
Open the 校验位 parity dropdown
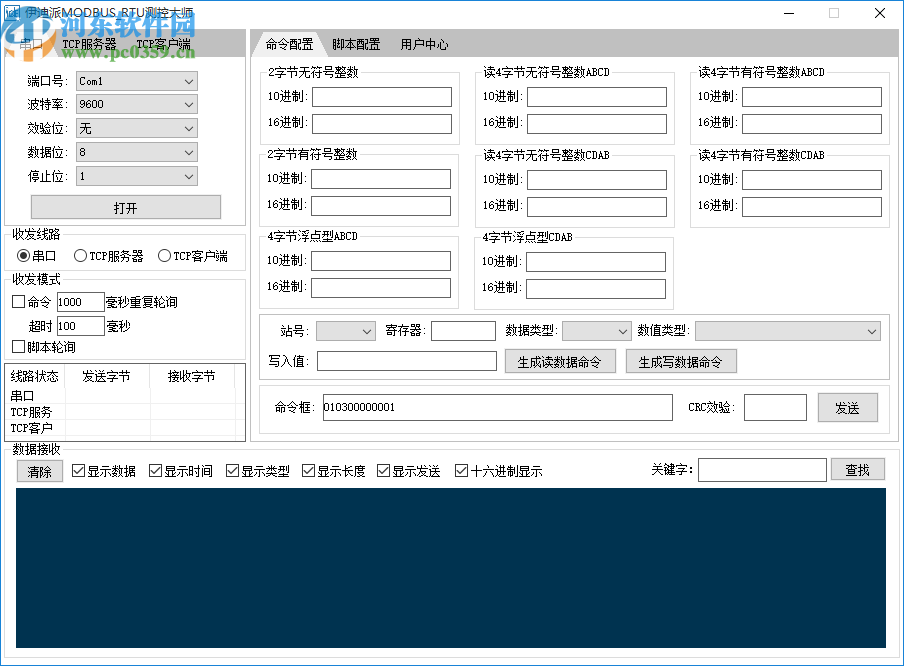pos(136,128)
